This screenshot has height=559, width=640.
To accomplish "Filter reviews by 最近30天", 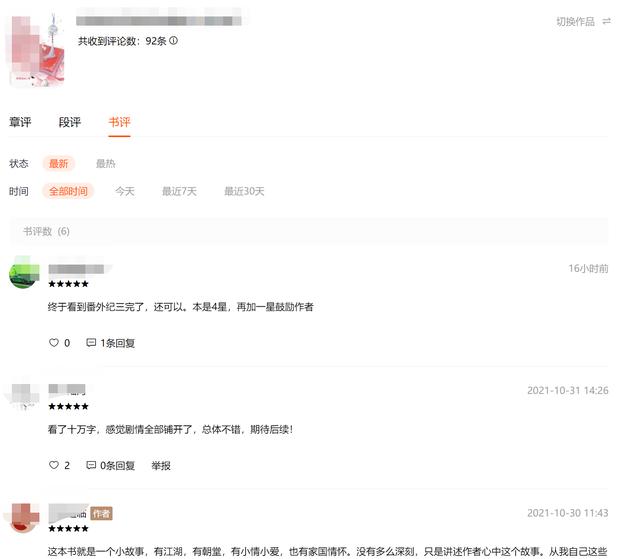I will 244,191.
